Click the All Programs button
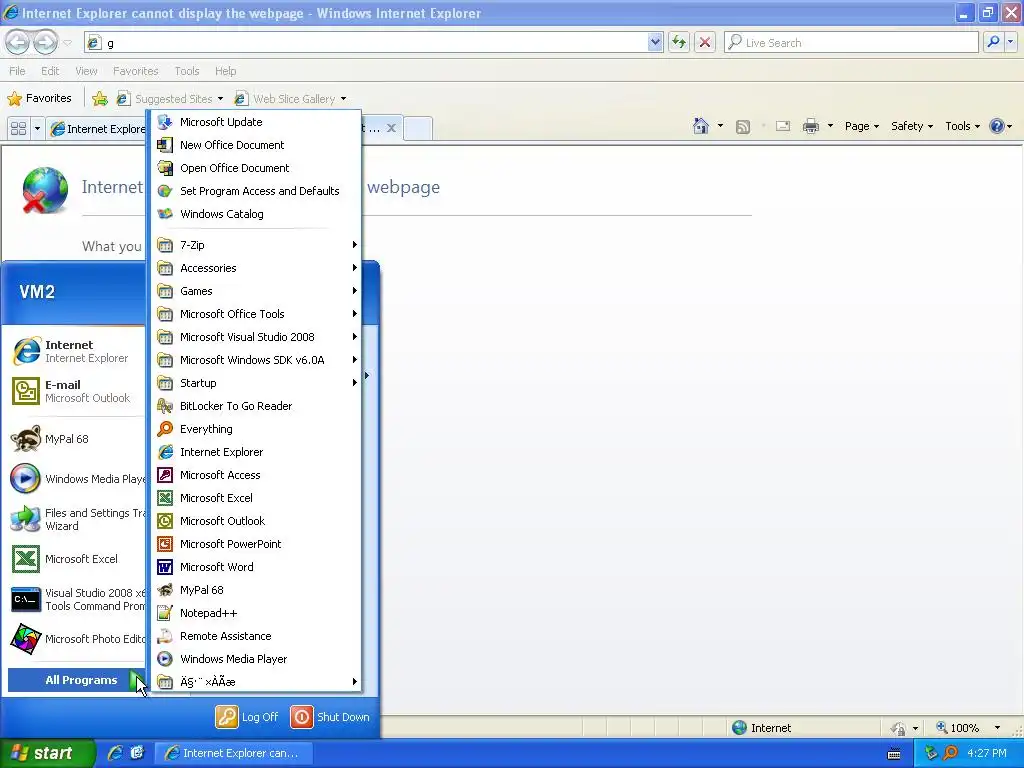This screenshot has width=1024, height=768. (x=77, y=680)
